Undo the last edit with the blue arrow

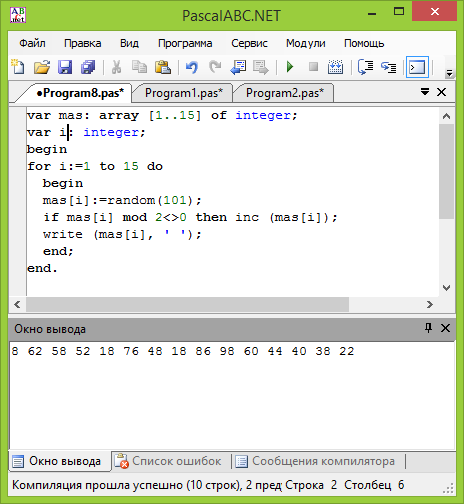click(192, 67)
